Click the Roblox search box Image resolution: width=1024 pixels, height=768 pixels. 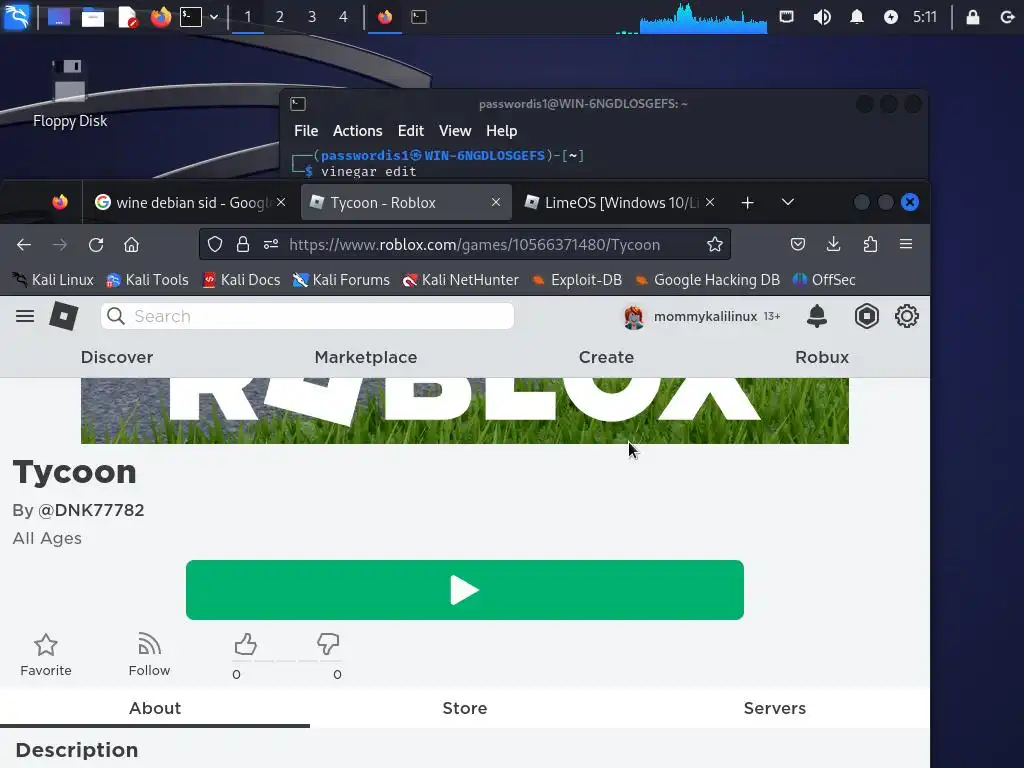coord(308,316)
